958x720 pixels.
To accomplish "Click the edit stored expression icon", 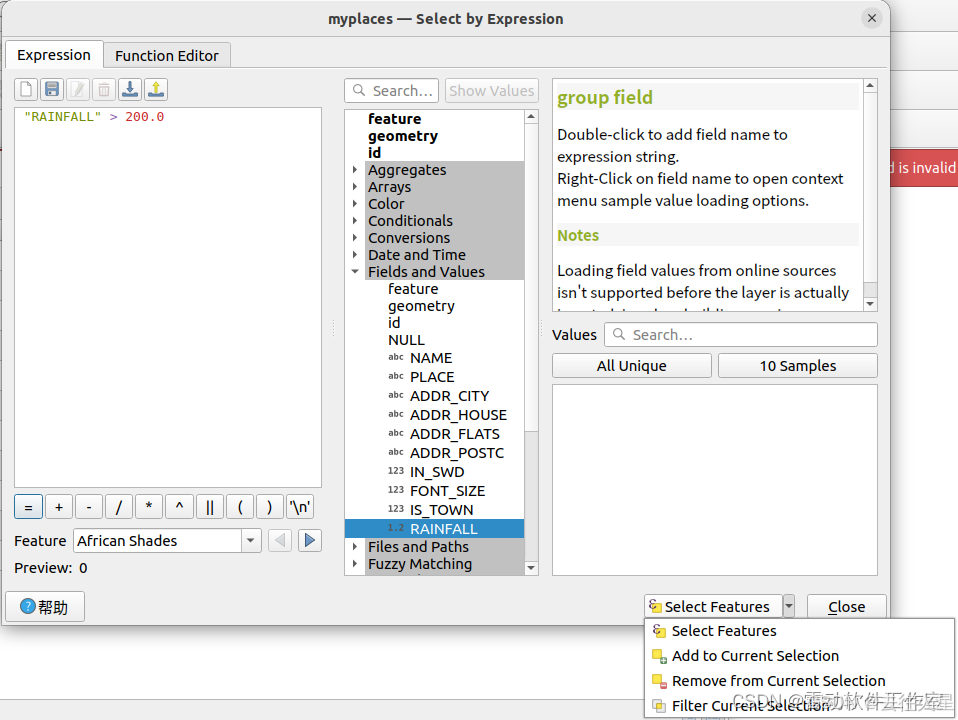I will click(78, 90).
